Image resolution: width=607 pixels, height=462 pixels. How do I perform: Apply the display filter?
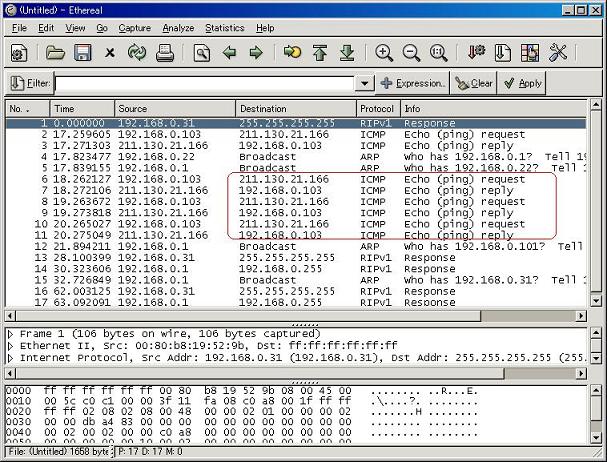pyautogui.click(x=522, y=83)
